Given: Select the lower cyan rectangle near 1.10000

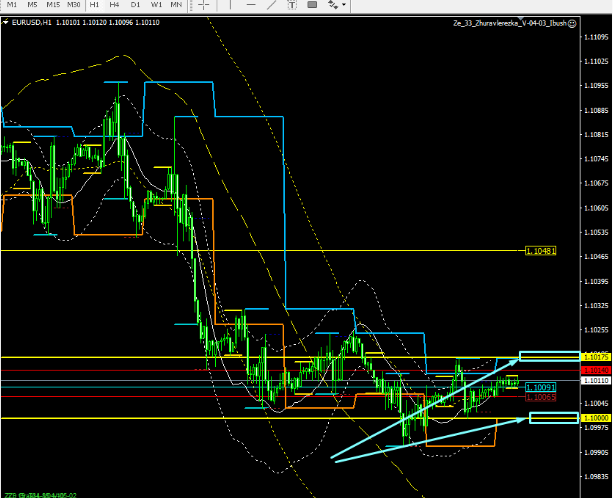Looking at the screenshot, I should [x=553, y=417].
